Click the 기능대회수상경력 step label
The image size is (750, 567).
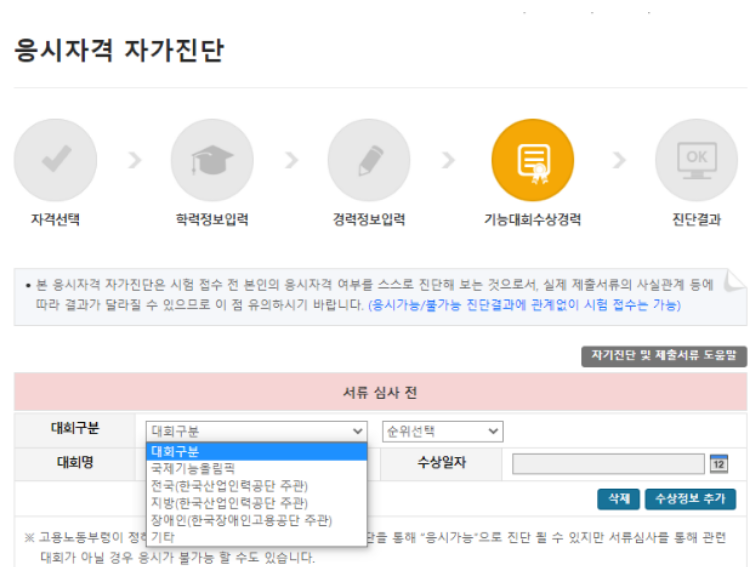click(532, 220)
